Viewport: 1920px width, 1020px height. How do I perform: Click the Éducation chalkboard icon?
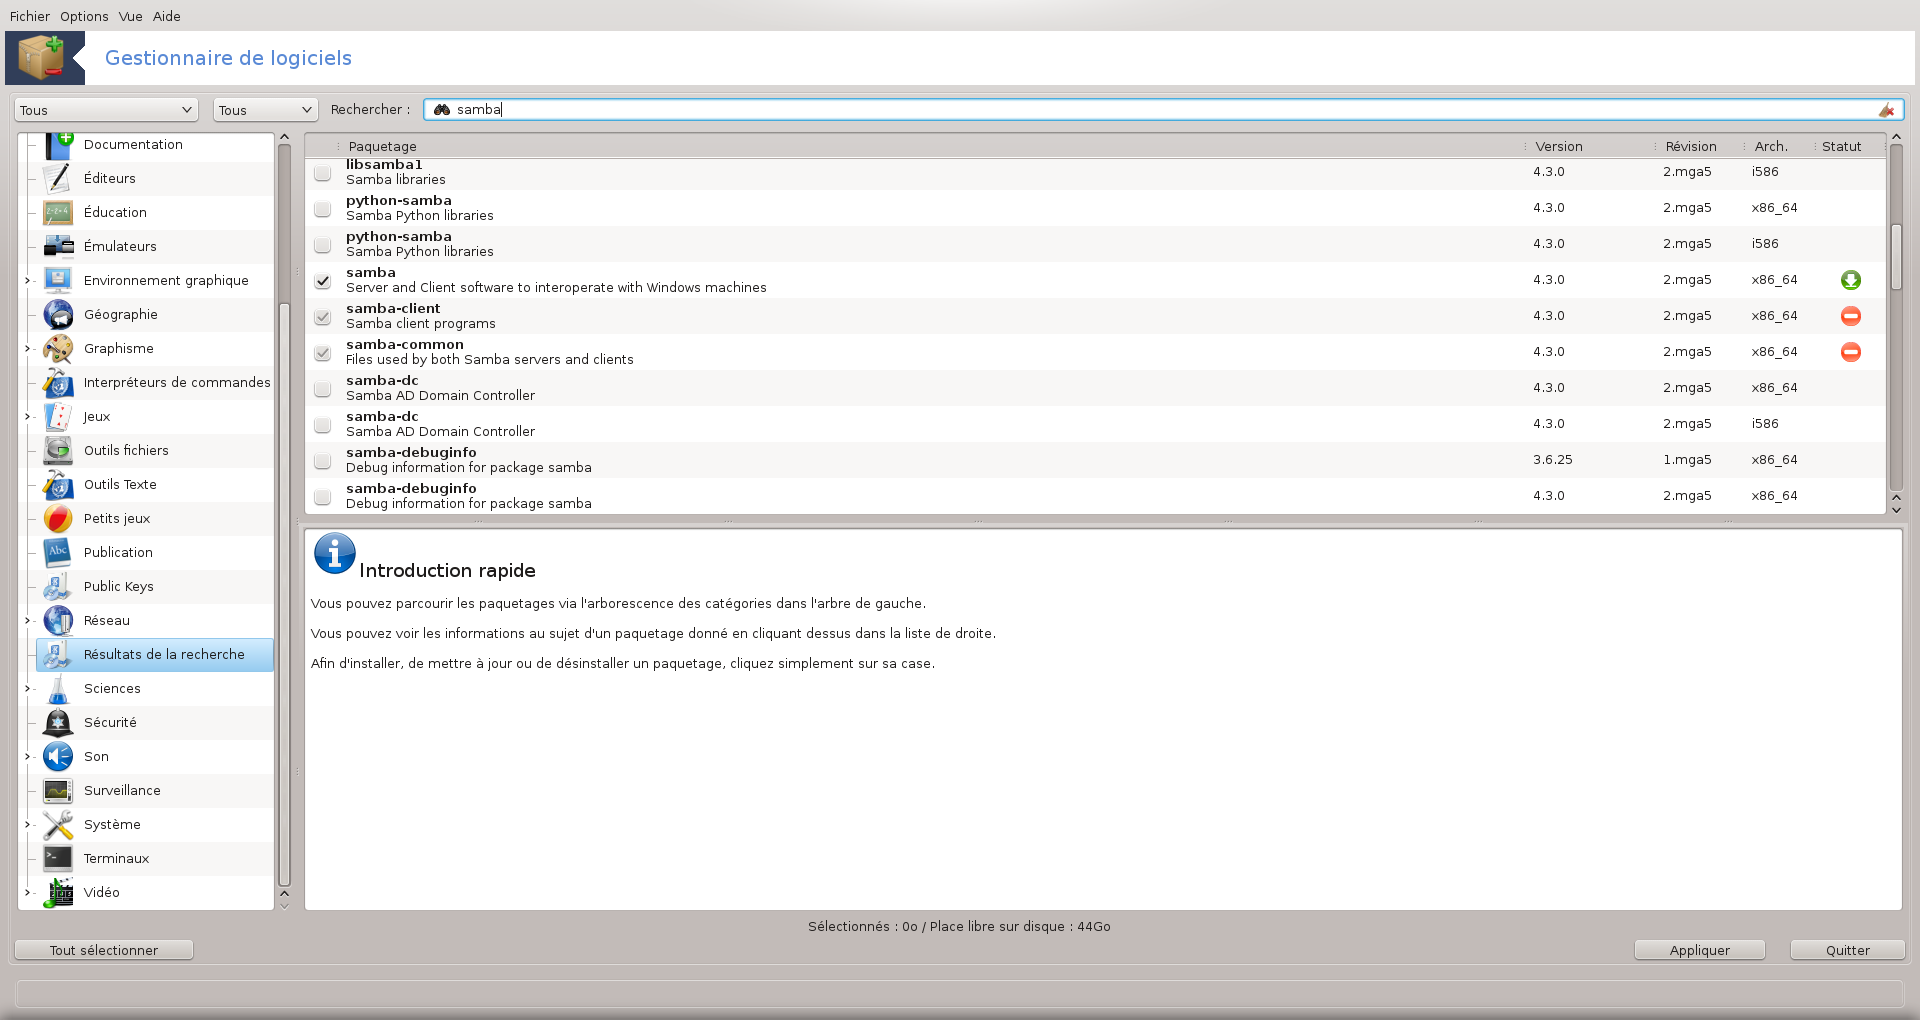coord(59,213)
